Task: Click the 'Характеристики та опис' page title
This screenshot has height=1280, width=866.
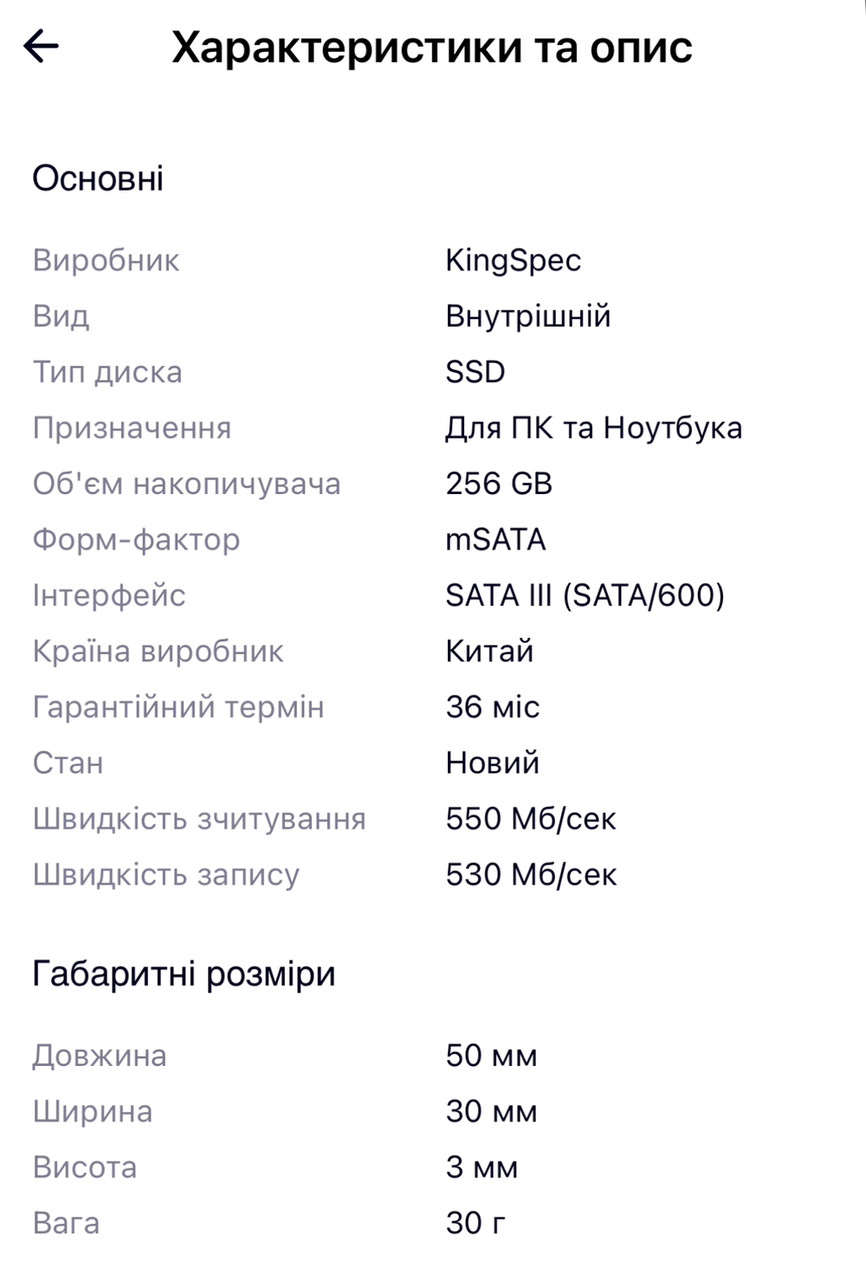Action: click(x=432, y=47)
